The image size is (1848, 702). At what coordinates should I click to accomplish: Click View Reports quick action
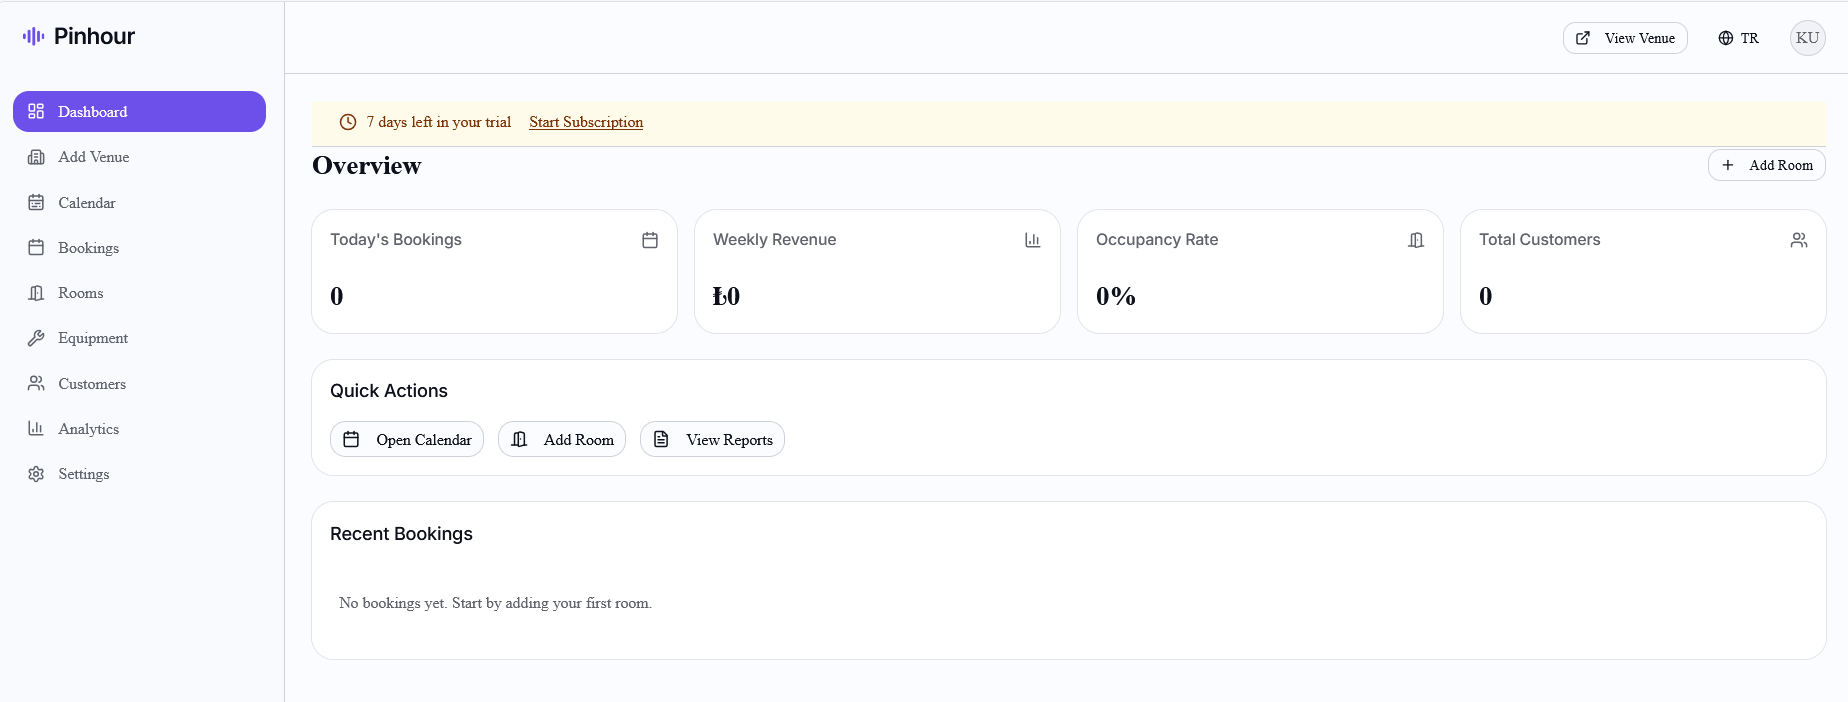tap(712, 439)
